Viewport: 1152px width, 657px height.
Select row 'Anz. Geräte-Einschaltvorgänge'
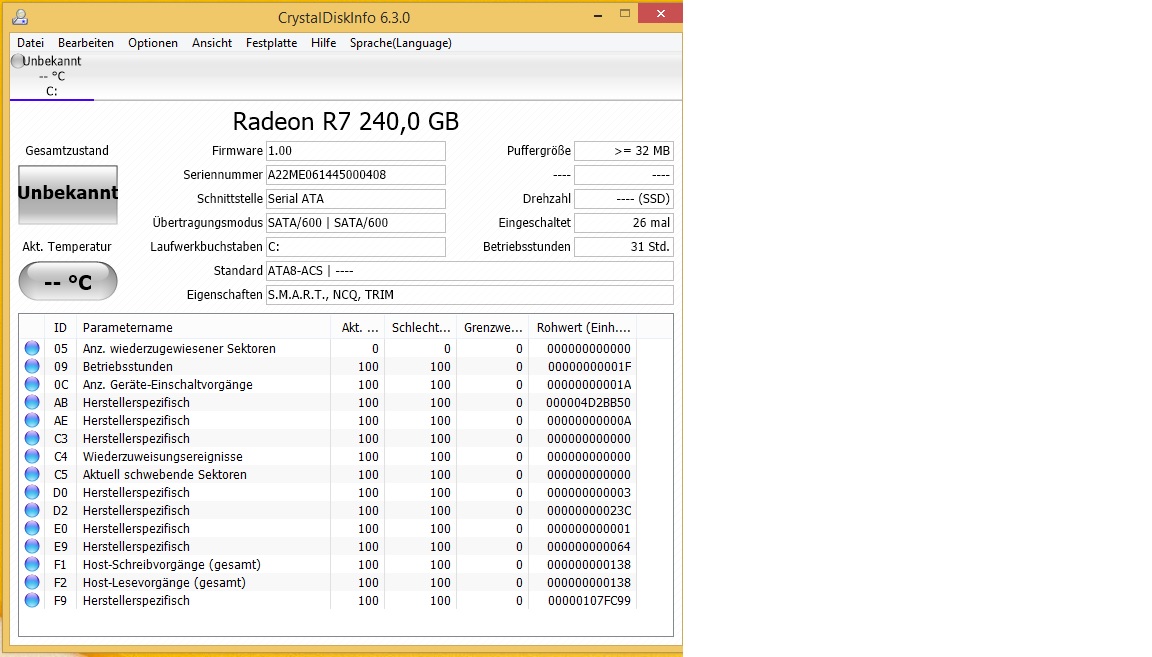tap(328, 384)
